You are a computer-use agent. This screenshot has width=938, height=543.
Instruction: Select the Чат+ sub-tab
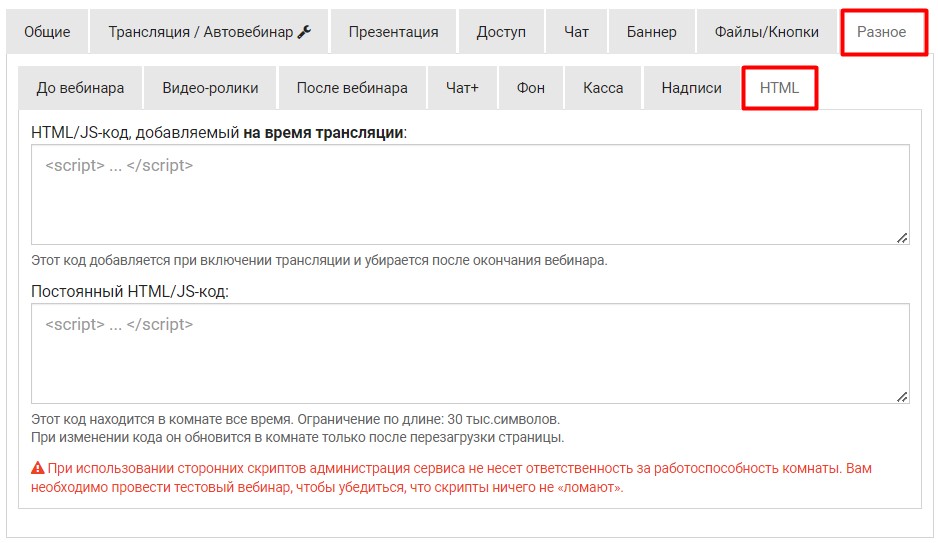462,88
